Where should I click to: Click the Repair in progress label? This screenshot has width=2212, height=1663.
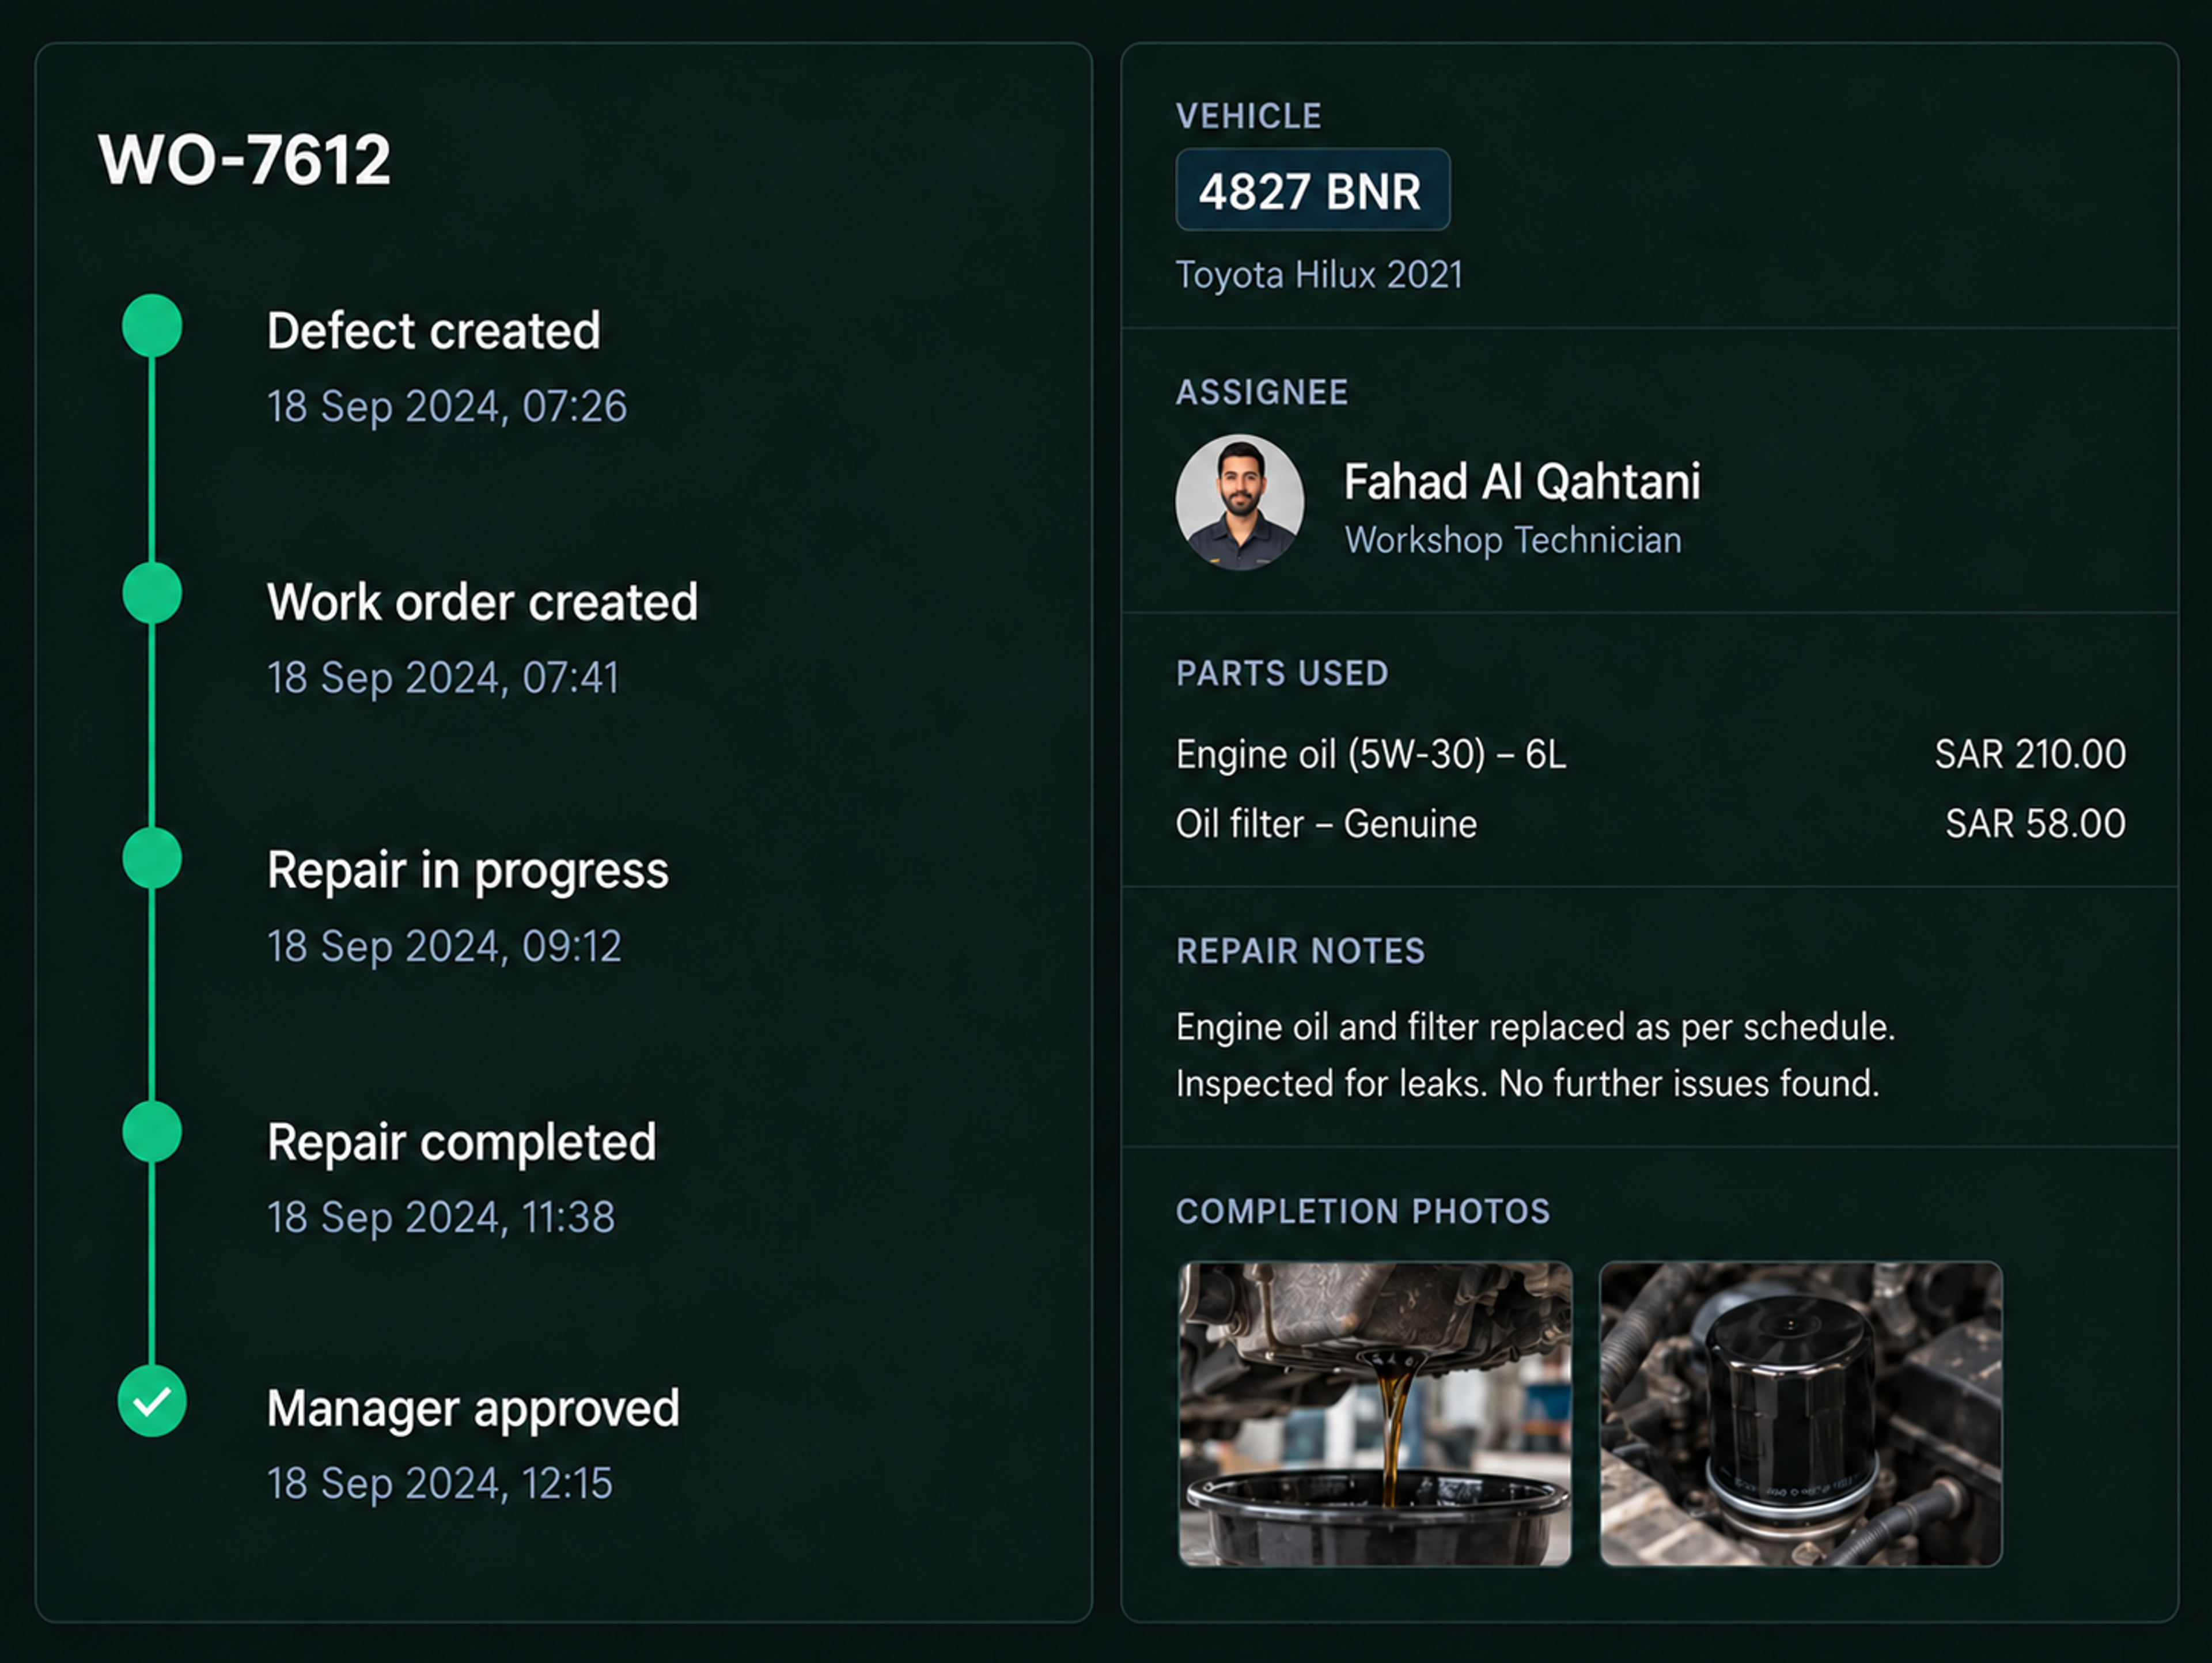[x=468, y=871]
